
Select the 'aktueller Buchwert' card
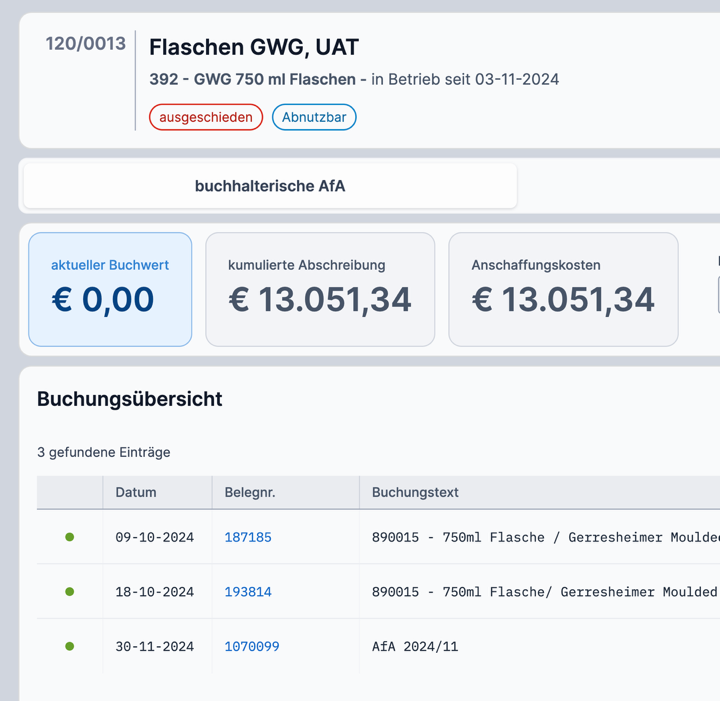(x=110, y=289)
